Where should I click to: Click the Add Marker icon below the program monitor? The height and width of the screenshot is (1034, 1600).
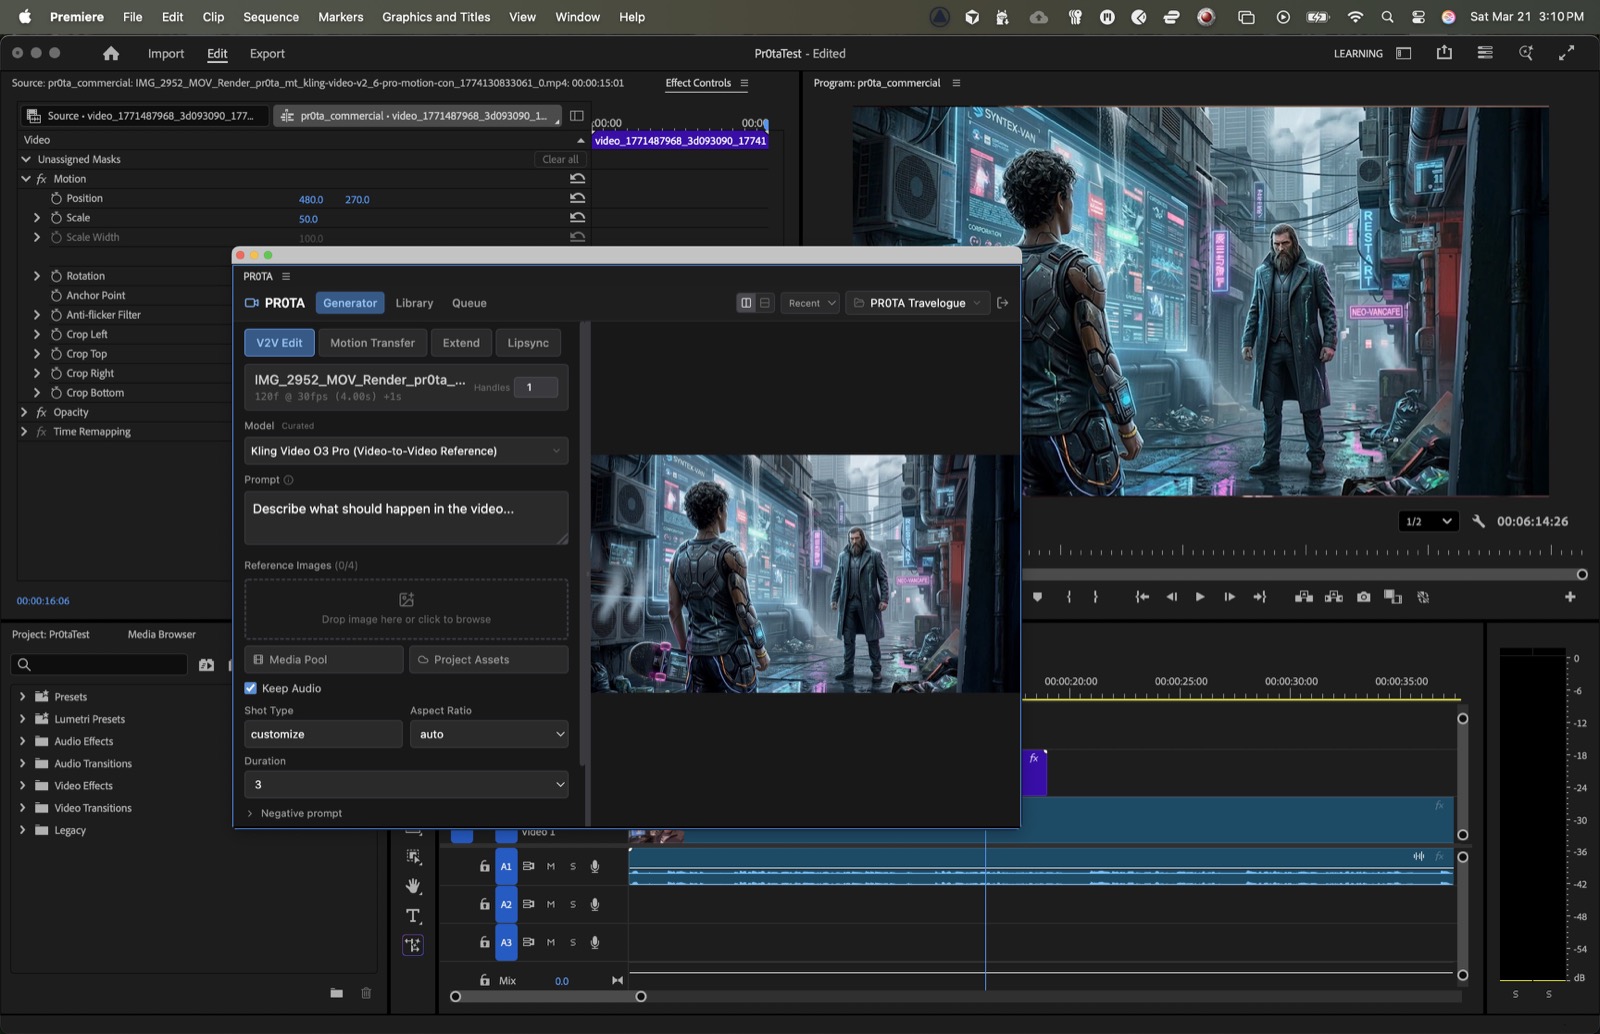[1038, 596]
